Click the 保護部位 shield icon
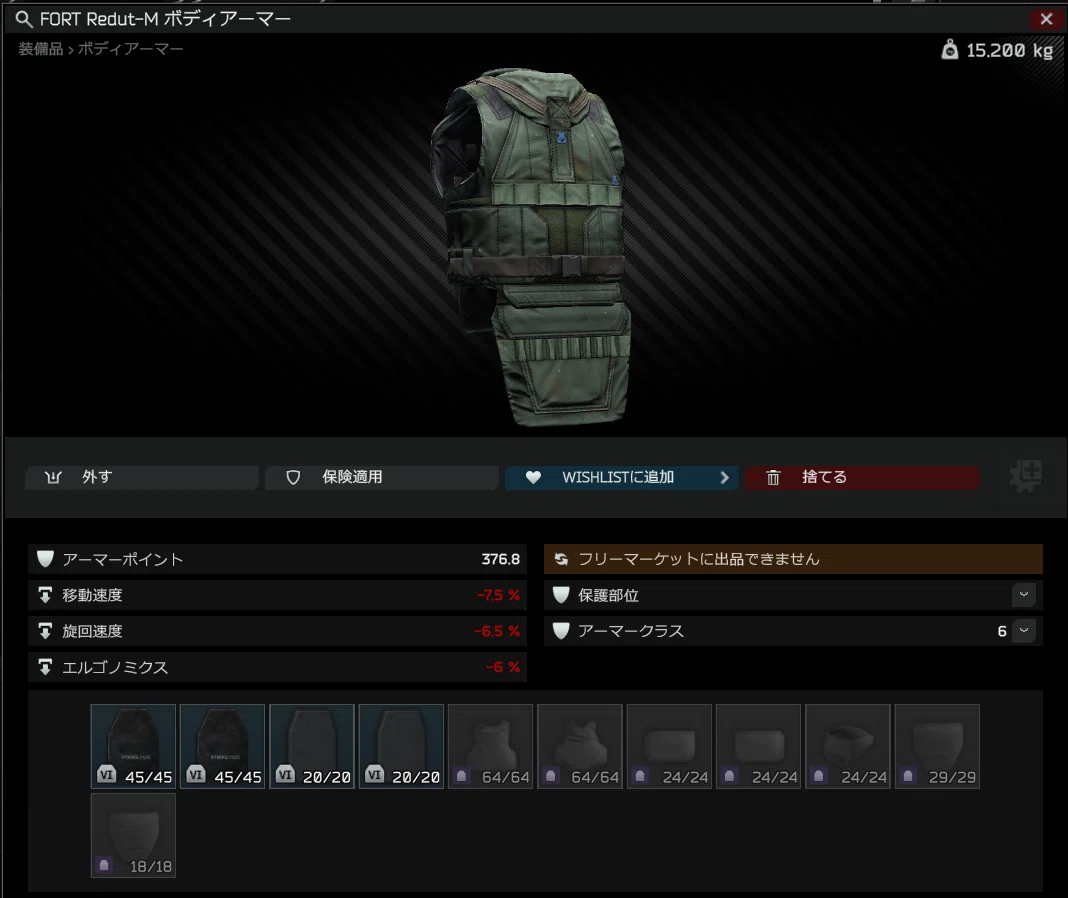Image resolution: width=1068 pixels, height=898 pixels. pyautogui.click(x=561, y=595)
